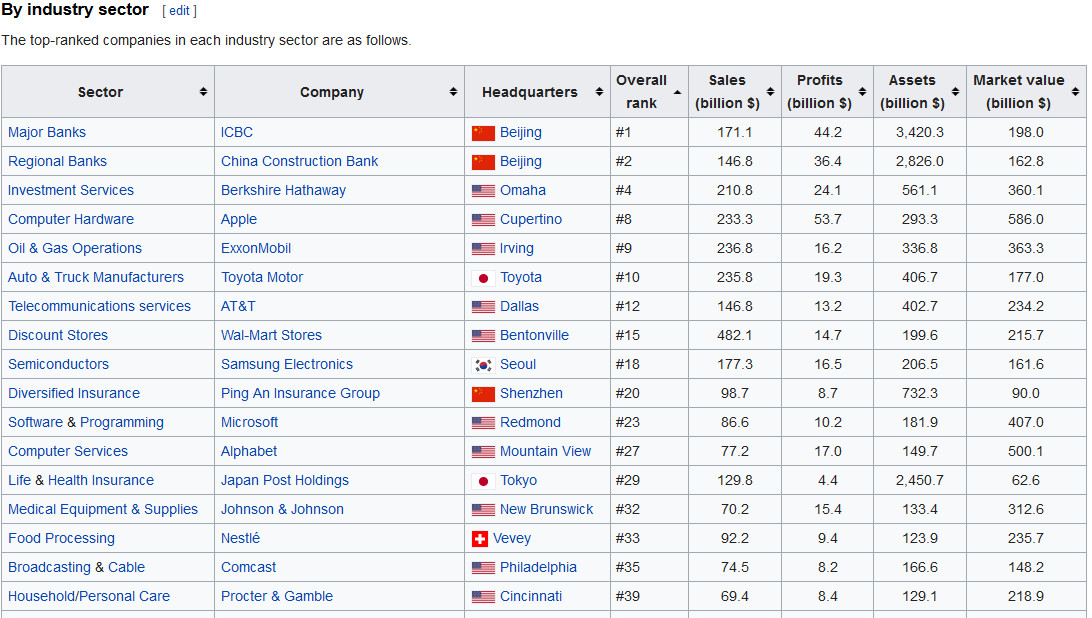
Task: Sort by Headquarters column sort arrows
Action: coord(599,92)
